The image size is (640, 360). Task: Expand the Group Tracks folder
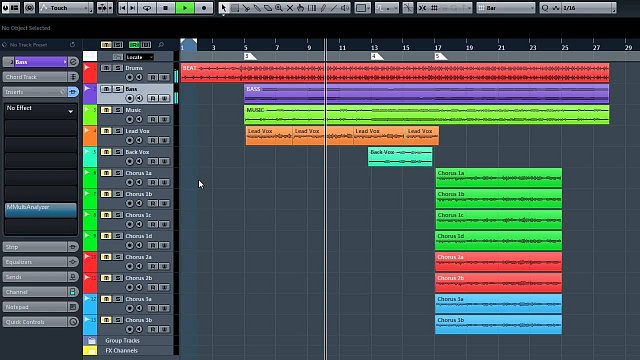click(92, 340)
